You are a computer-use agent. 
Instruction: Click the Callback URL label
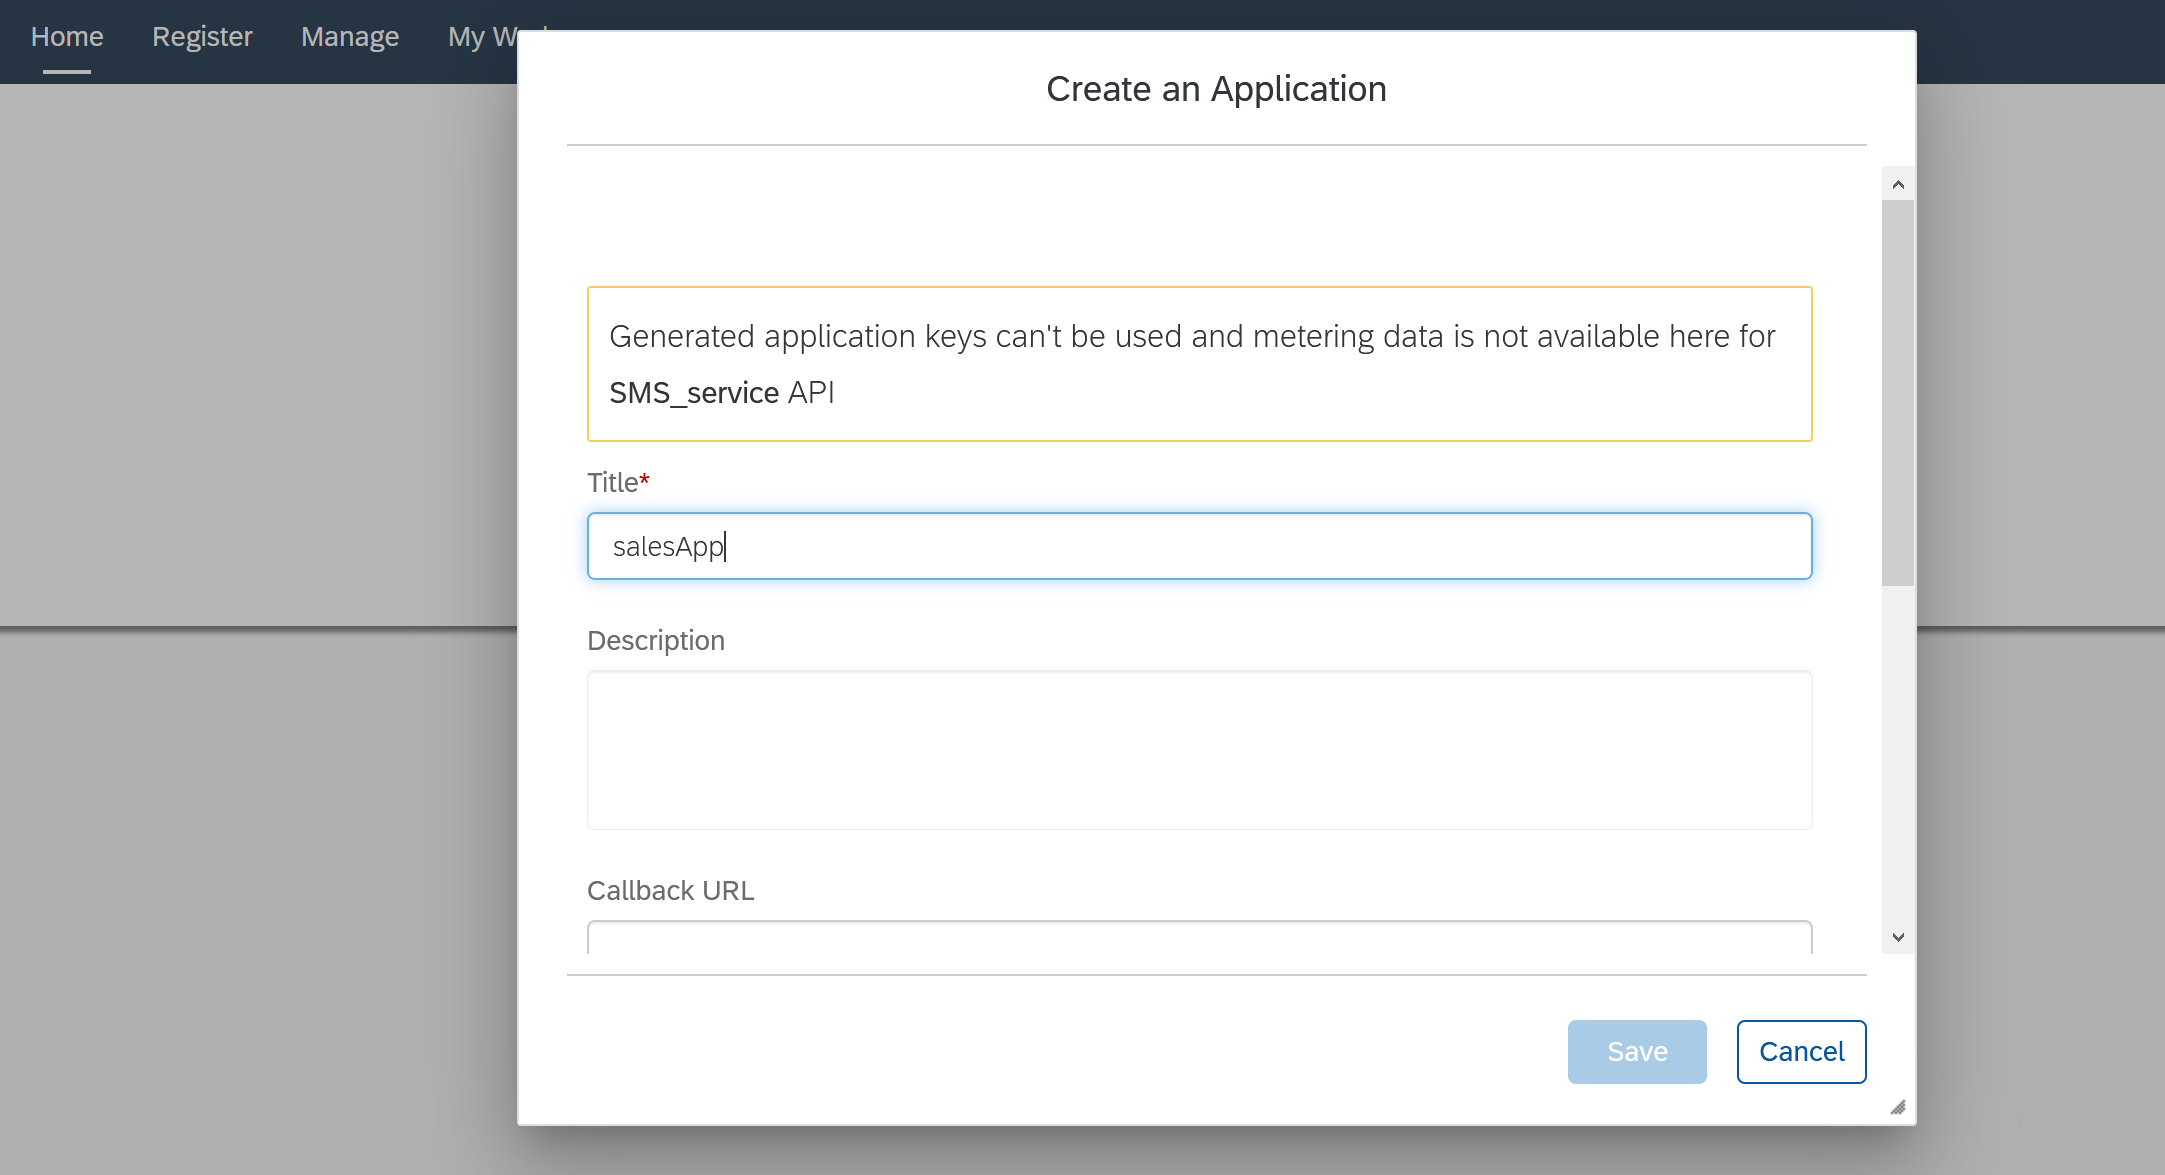pyautogui.click(x=671, y=891)
